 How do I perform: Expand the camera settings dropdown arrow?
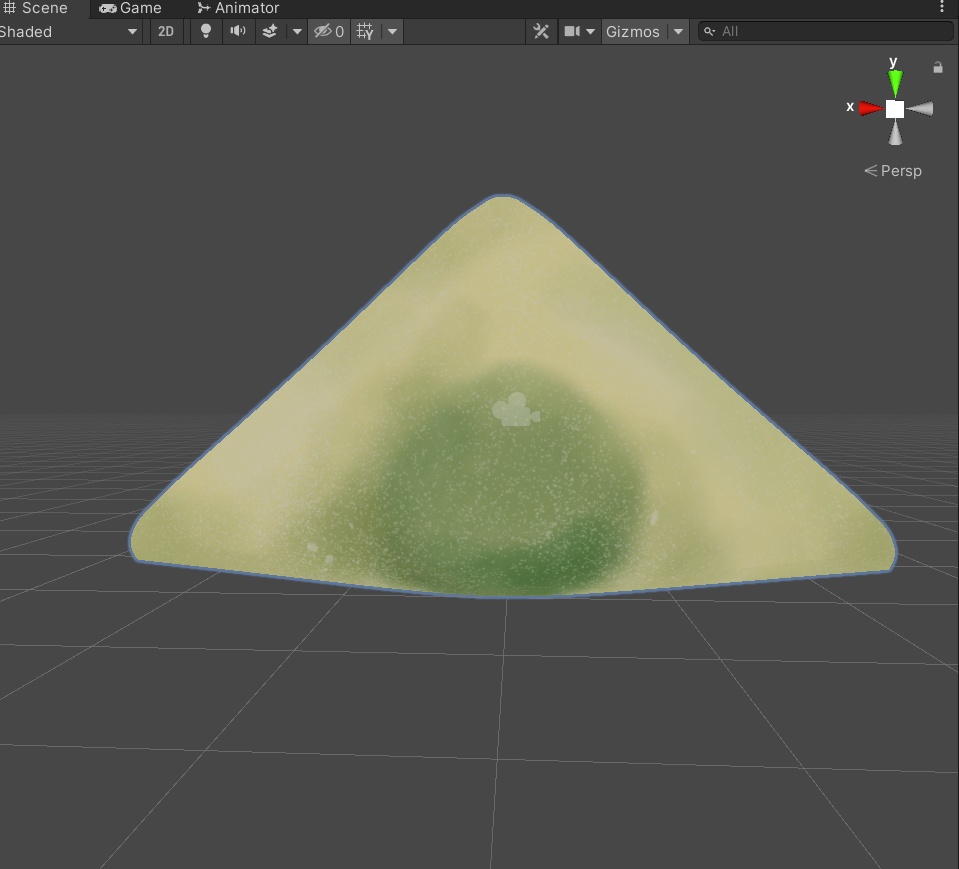click(590, 32)
